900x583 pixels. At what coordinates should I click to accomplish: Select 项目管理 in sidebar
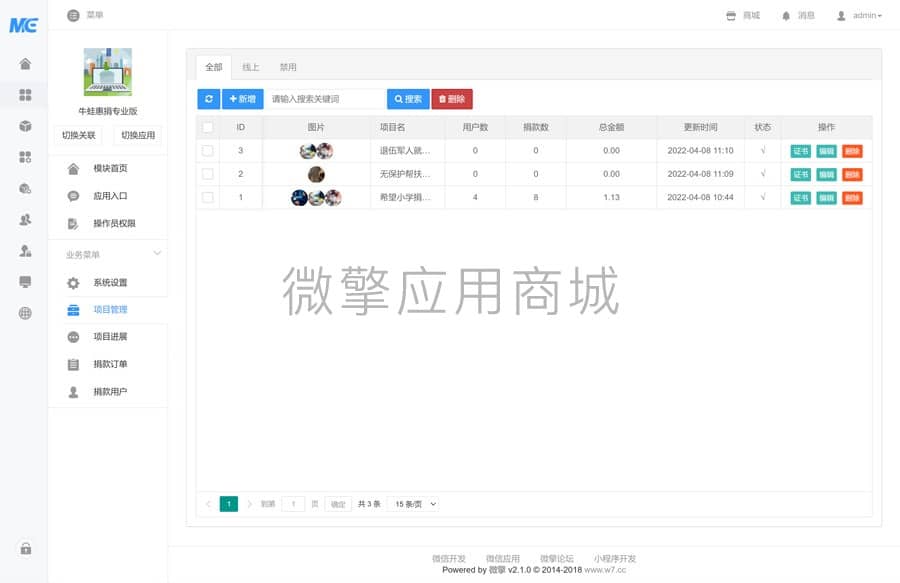pos(110,309)
